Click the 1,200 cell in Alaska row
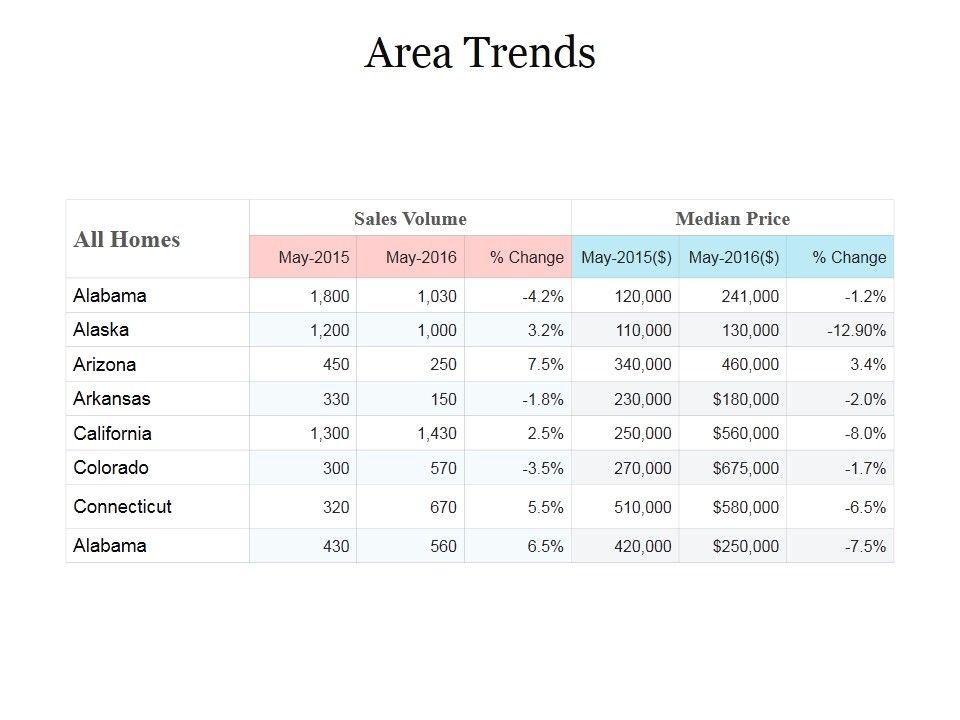Viewport: 960px width, 720px height. coord(303,330)
